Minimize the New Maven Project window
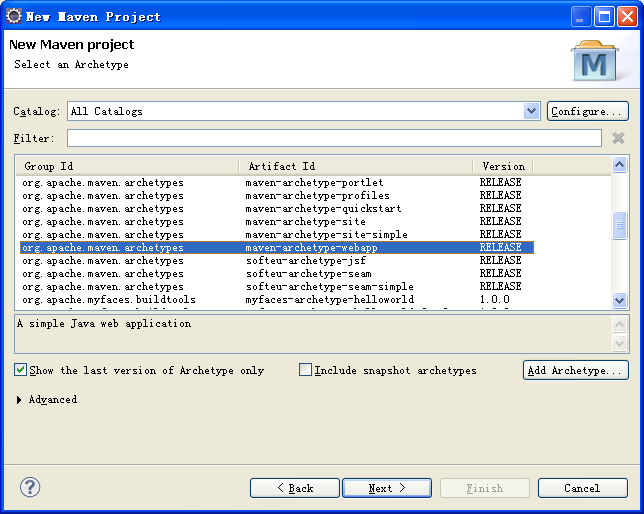Screen dimensions: 644x514 (x=581, y=17)
